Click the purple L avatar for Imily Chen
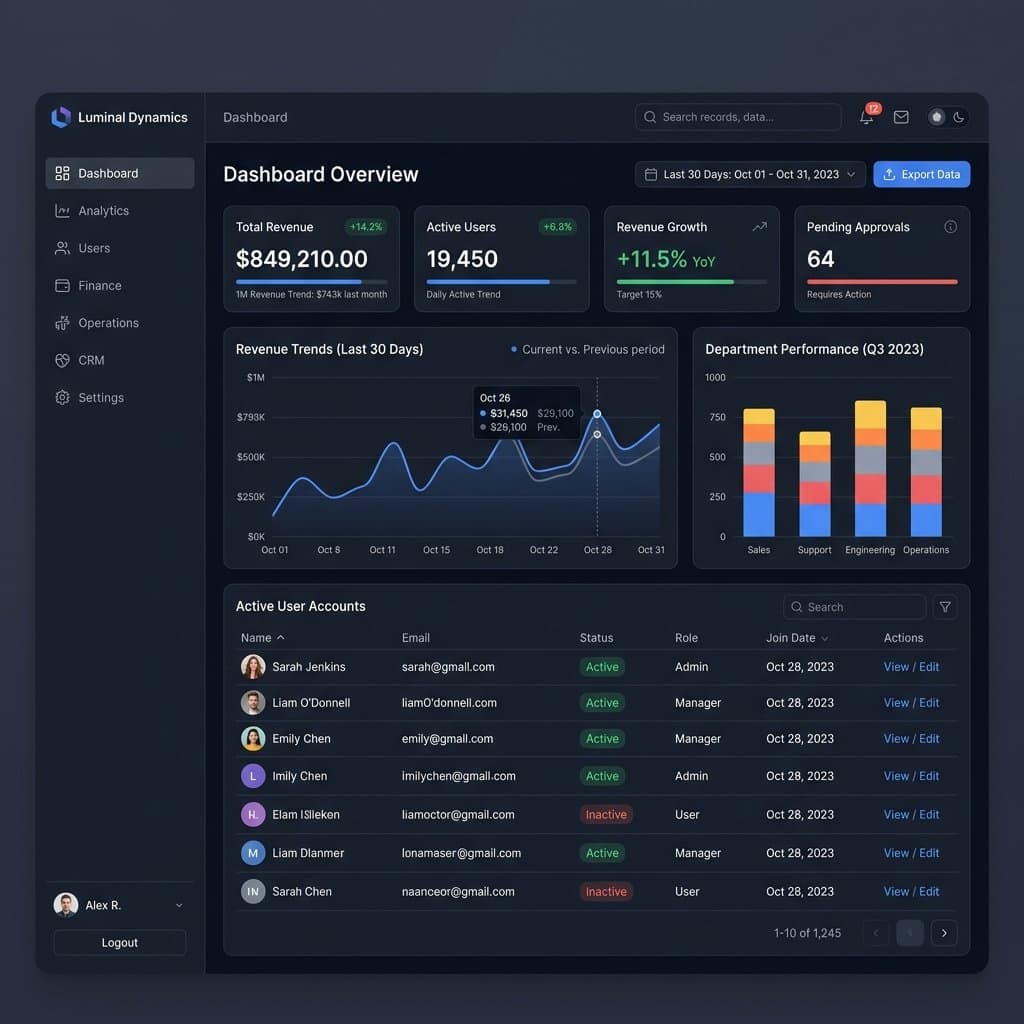 (253, 776)
